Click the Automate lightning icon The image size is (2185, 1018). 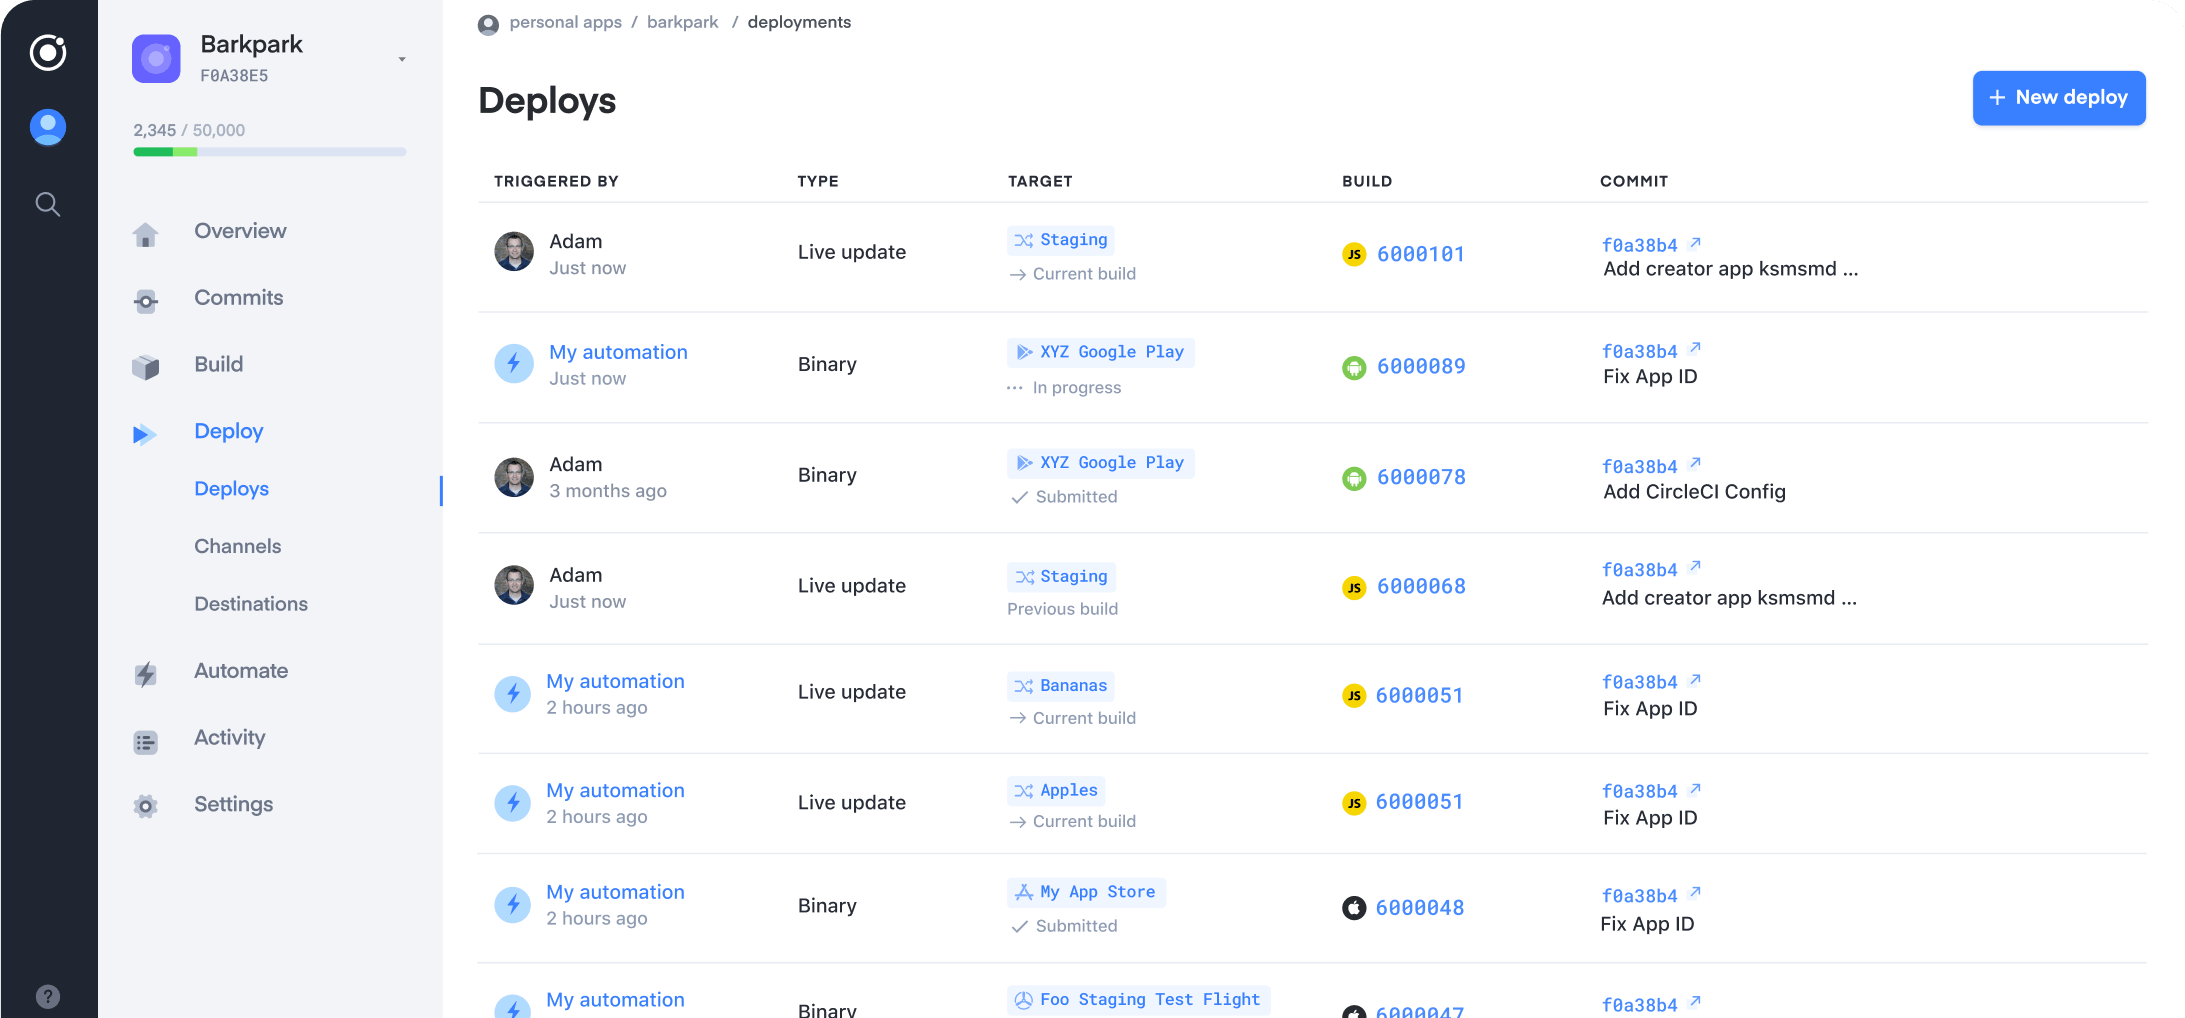coord(146,674)
